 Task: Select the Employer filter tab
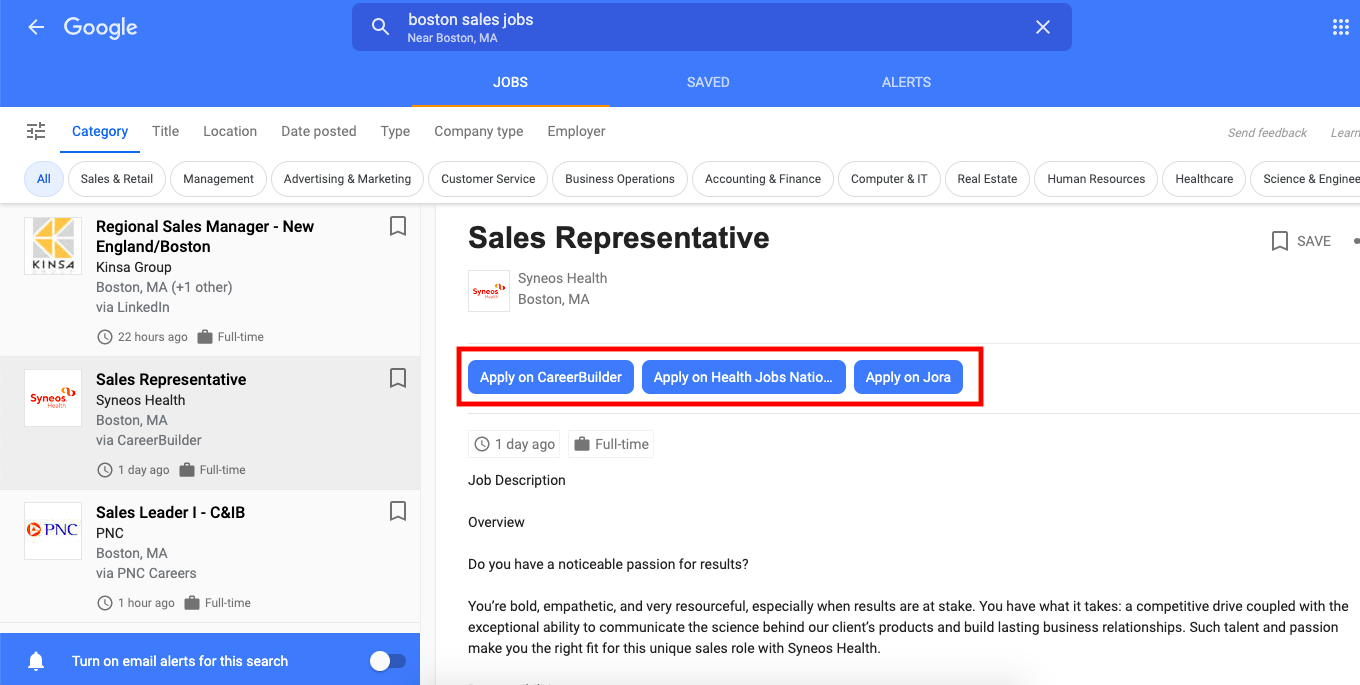pyautogui.click(x=577, y=131)
